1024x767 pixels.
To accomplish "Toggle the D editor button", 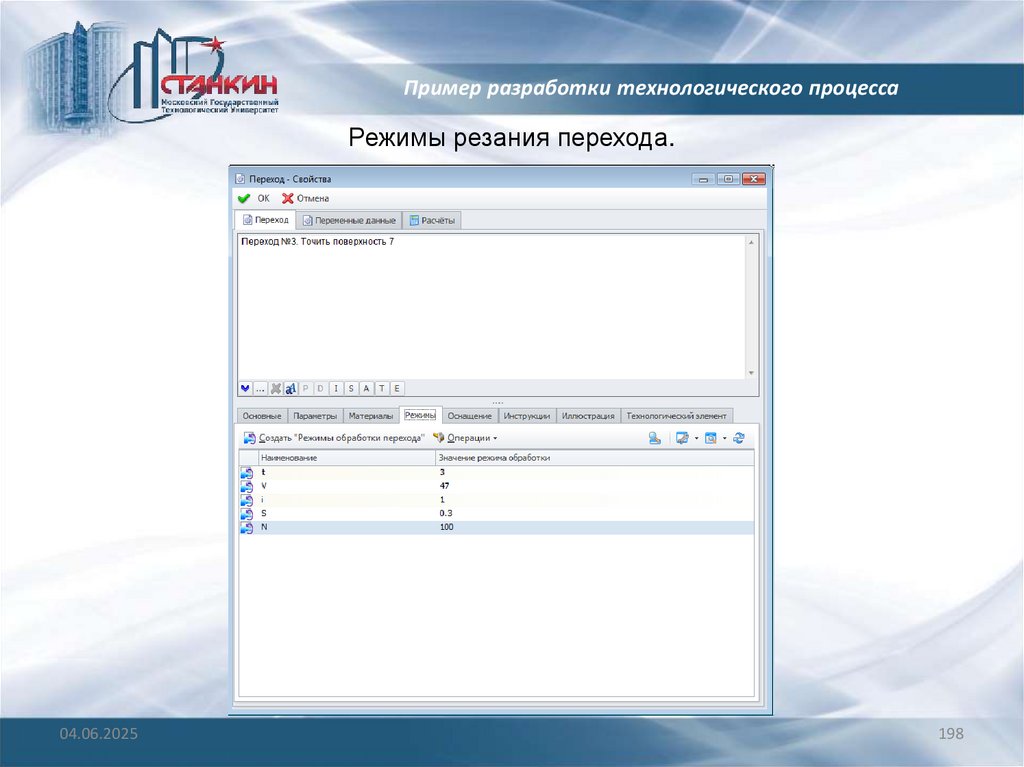I will pos(320,389).
